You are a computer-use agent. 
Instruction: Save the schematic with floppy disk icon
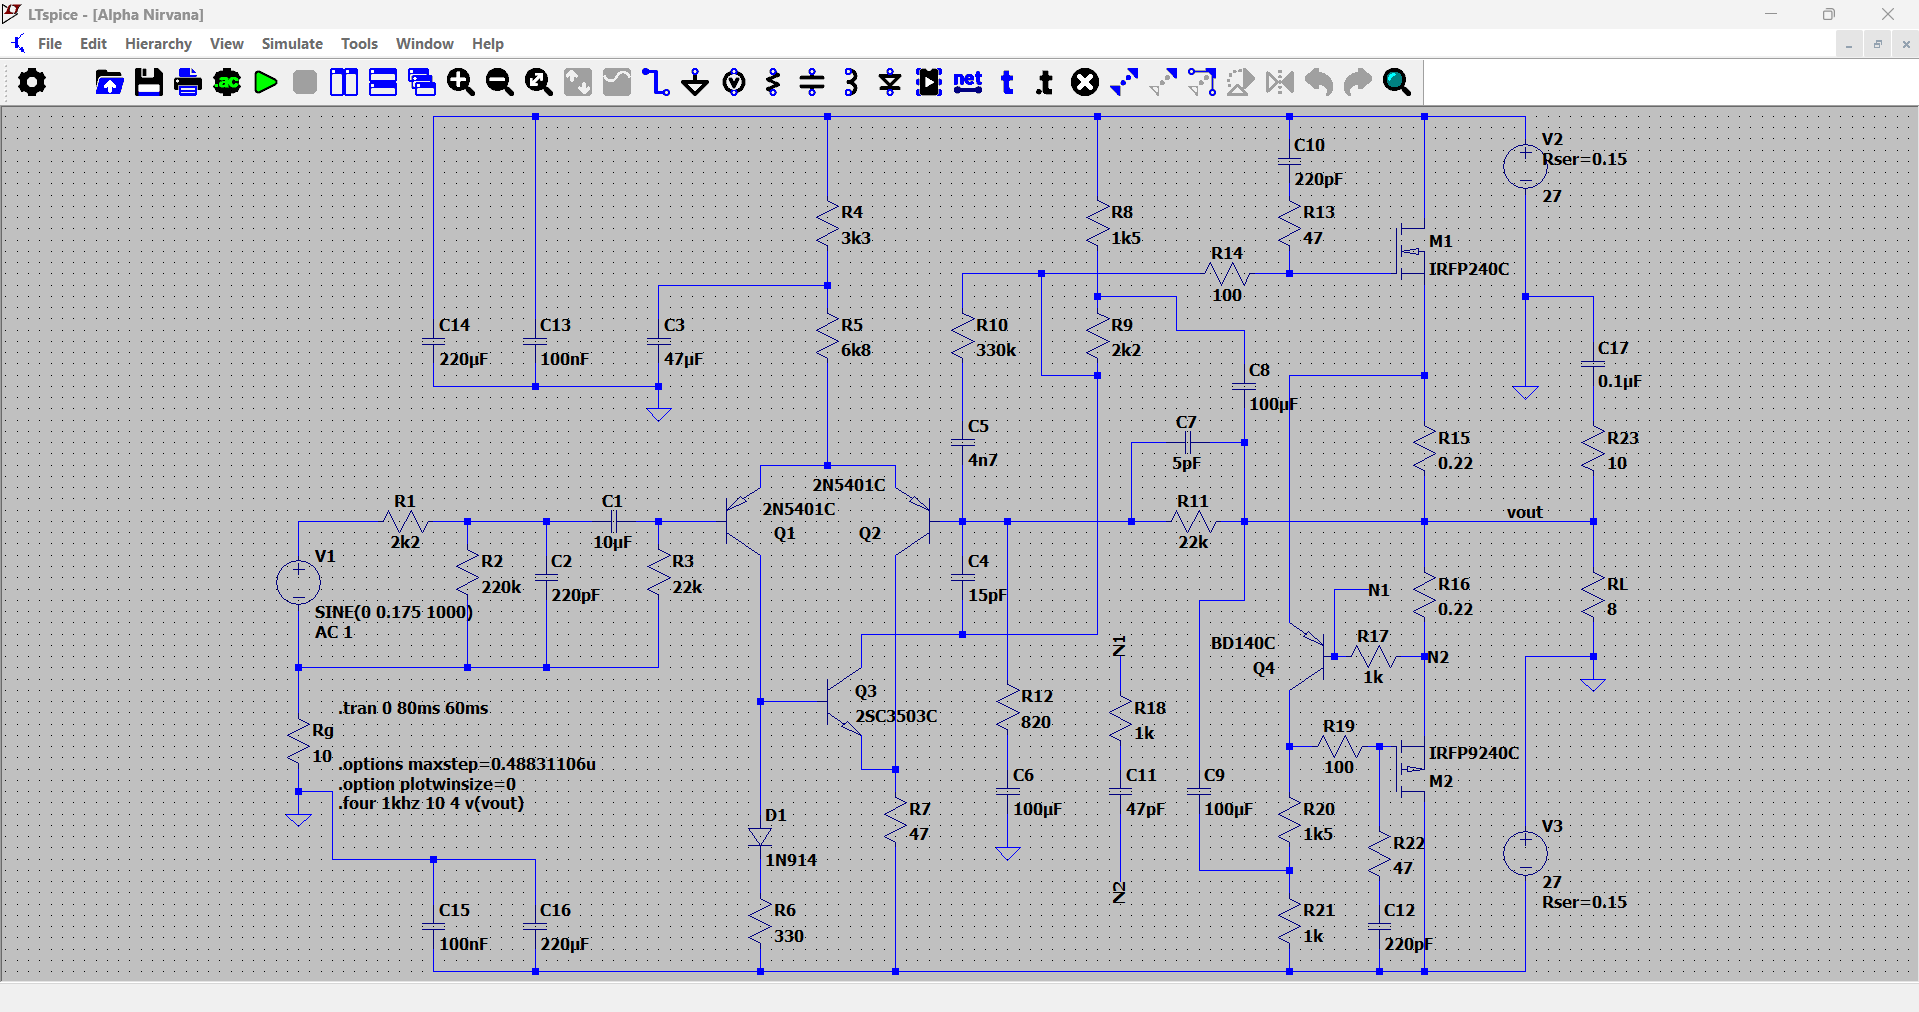point(149,82)
